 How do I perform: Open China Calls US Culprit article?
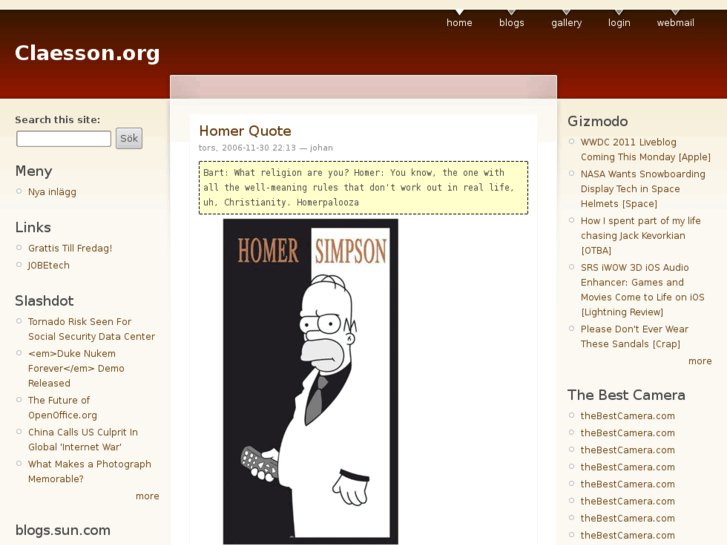click(83, 439)
